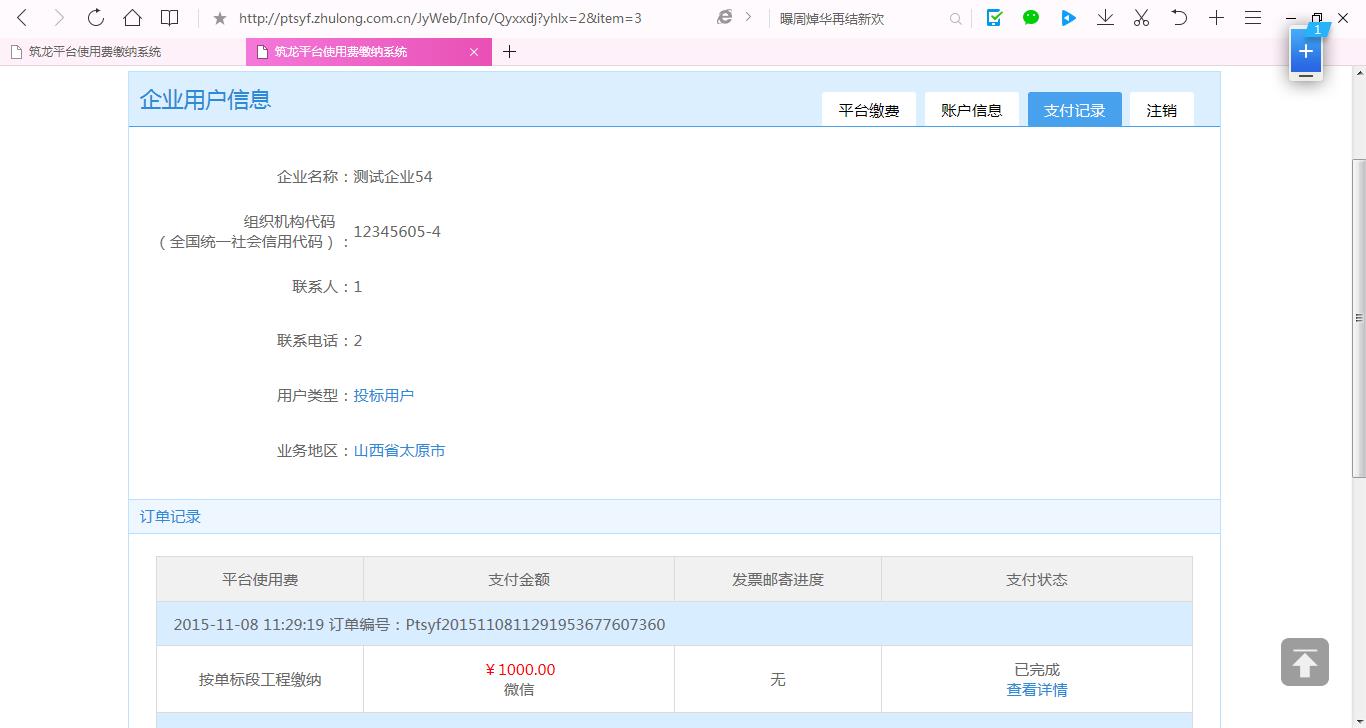The width and height of the screenshot is (1366, 728).
Task: Reload the page with the refresh icon
Action: (96, 18)
